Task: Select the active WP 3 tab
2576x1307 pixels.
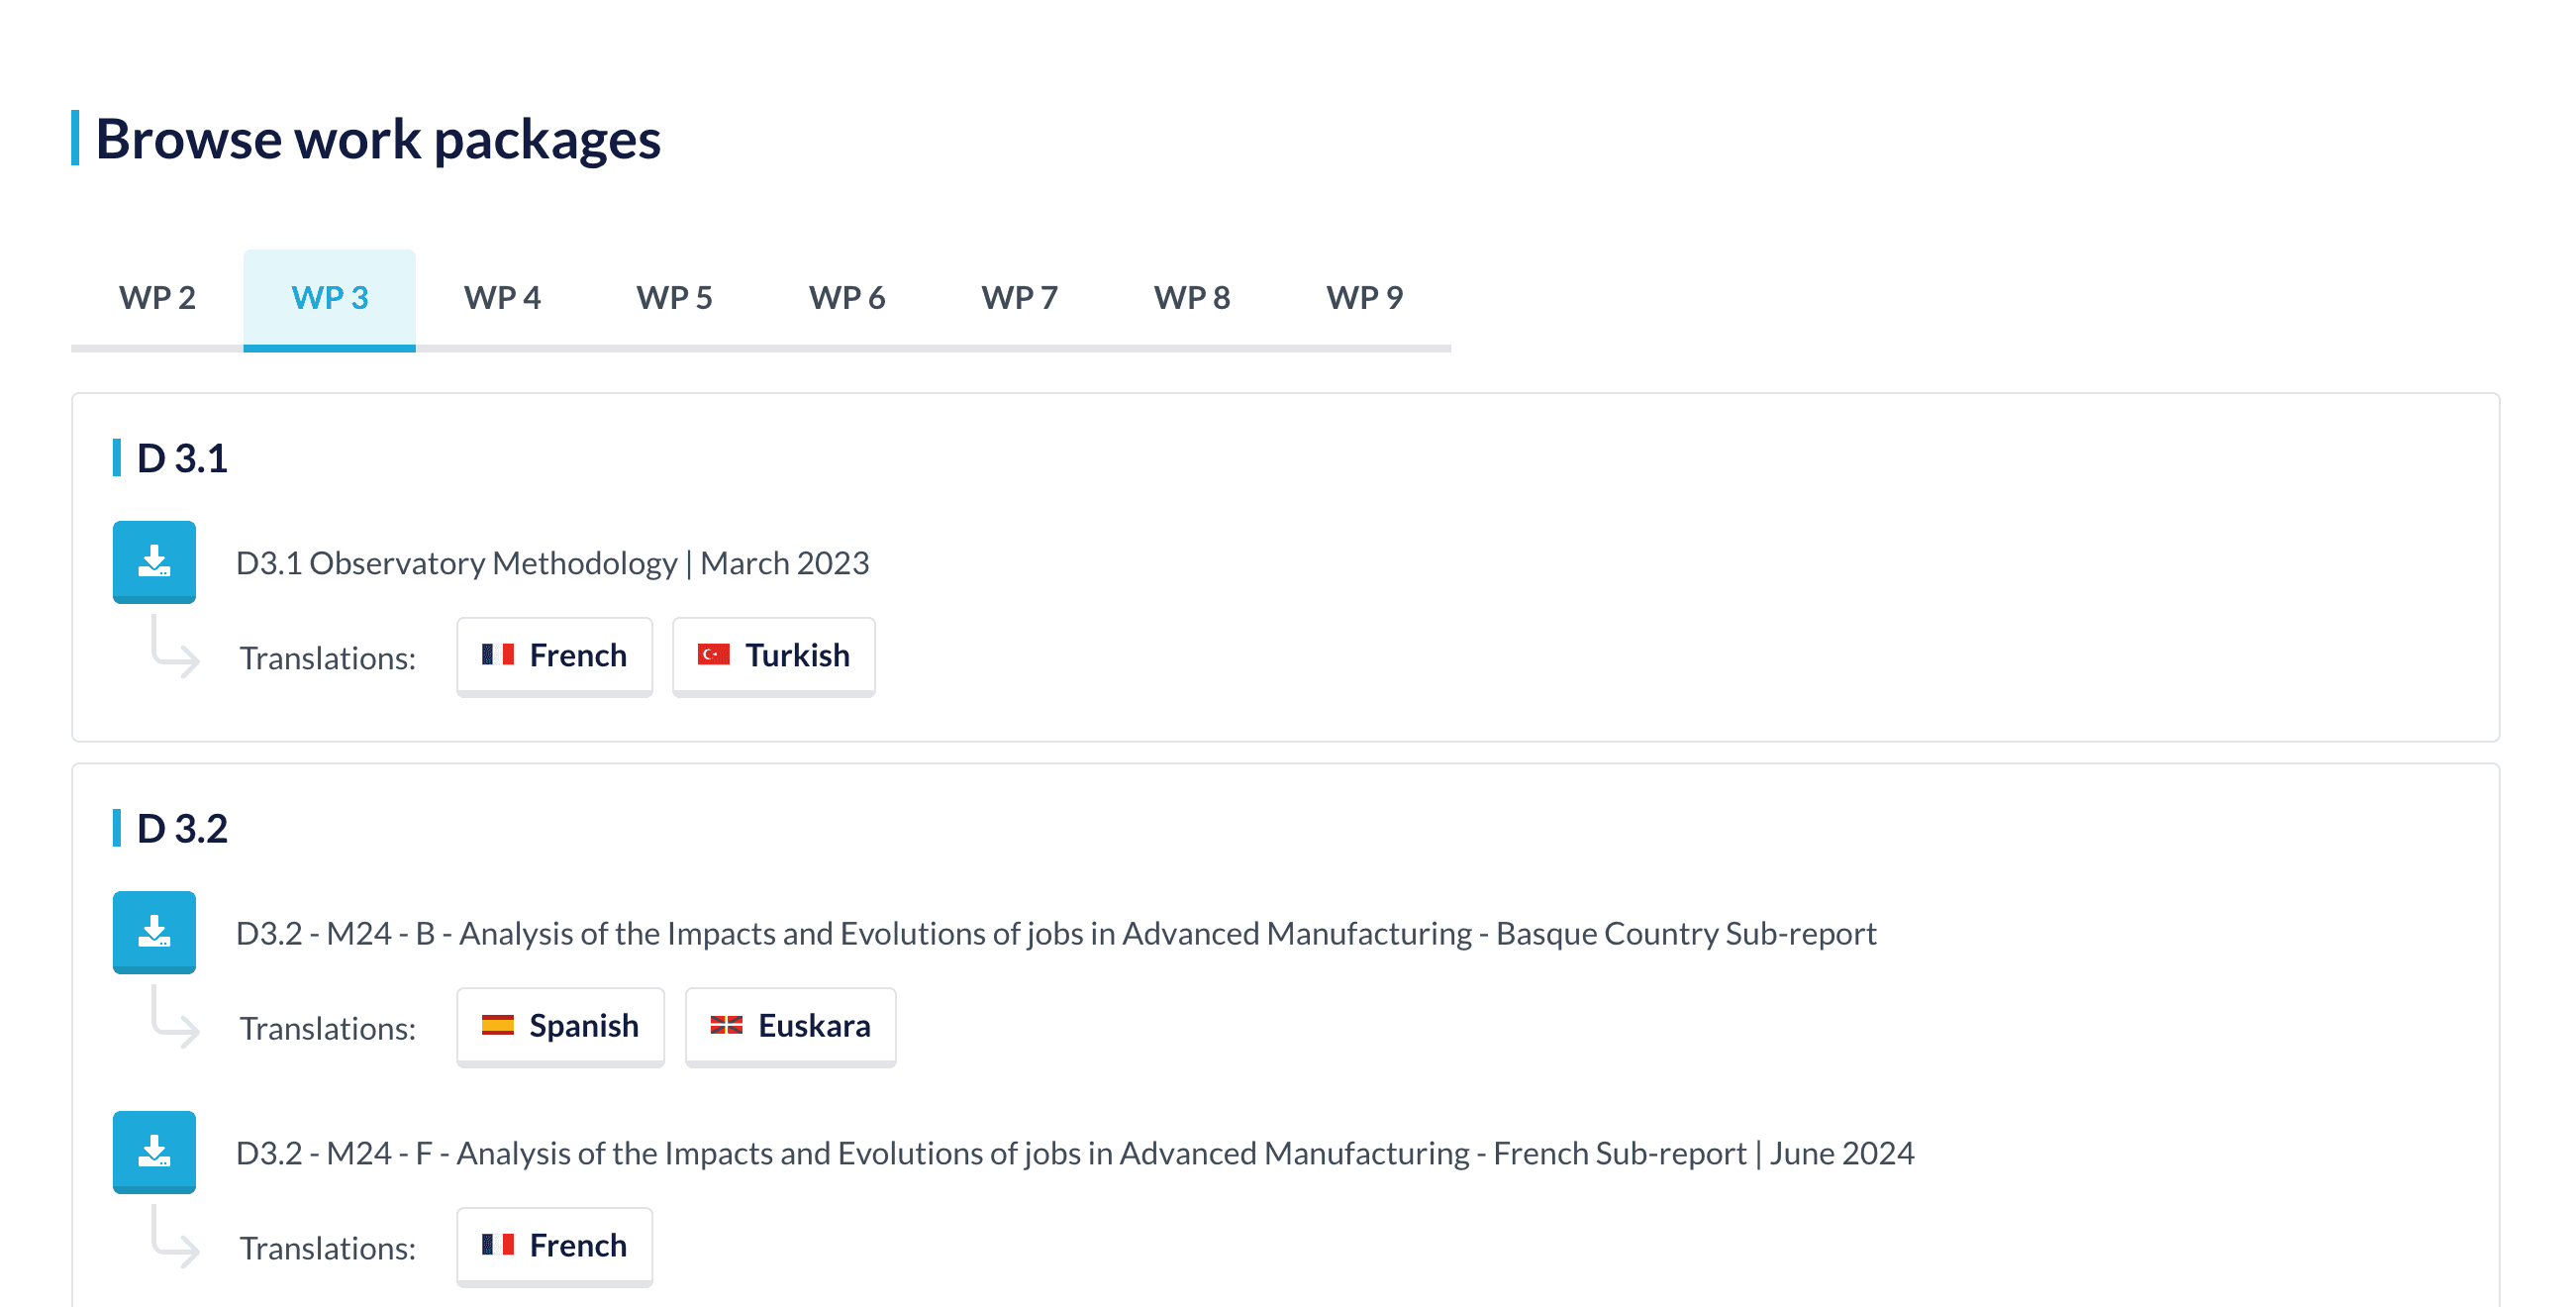Action: (x=329, y=298)
